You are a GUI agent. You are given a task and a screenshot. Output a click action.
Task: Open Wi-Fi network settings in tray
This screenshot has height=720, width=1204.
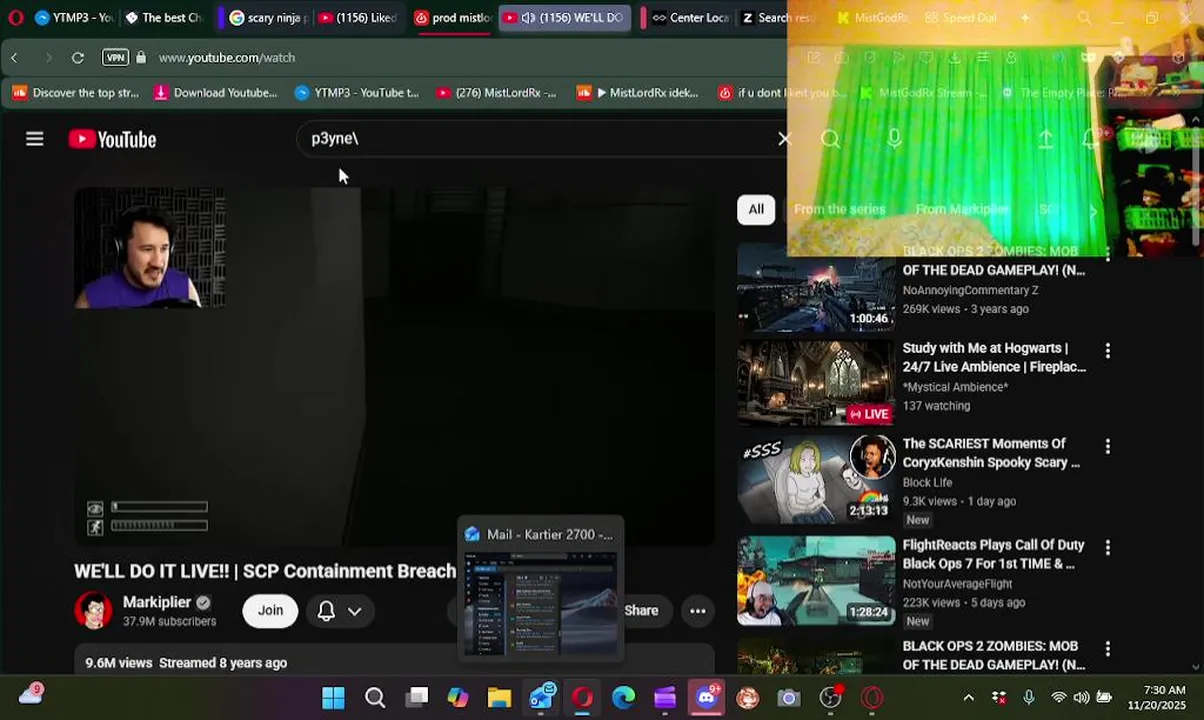pos(1058,698)
